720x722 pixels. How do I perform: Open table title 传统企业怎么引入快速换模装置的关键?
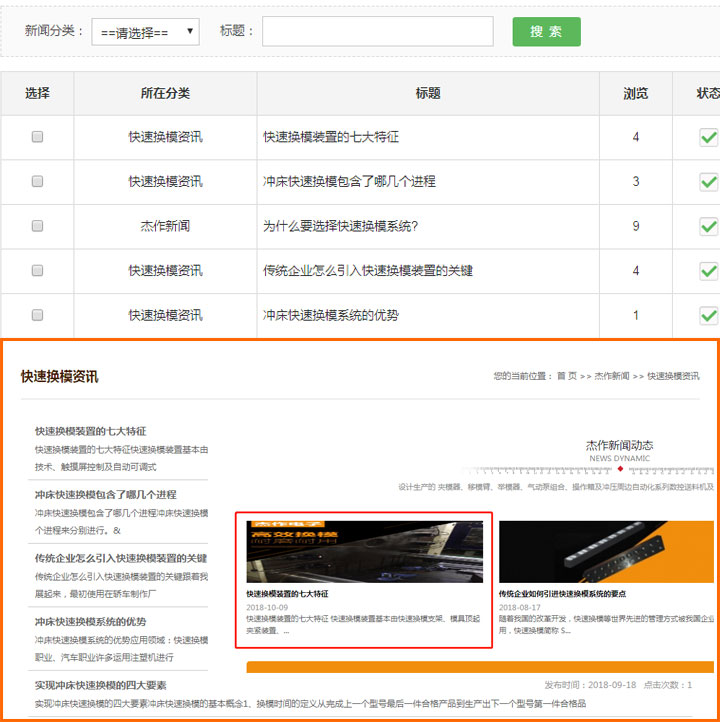[367, 271]
